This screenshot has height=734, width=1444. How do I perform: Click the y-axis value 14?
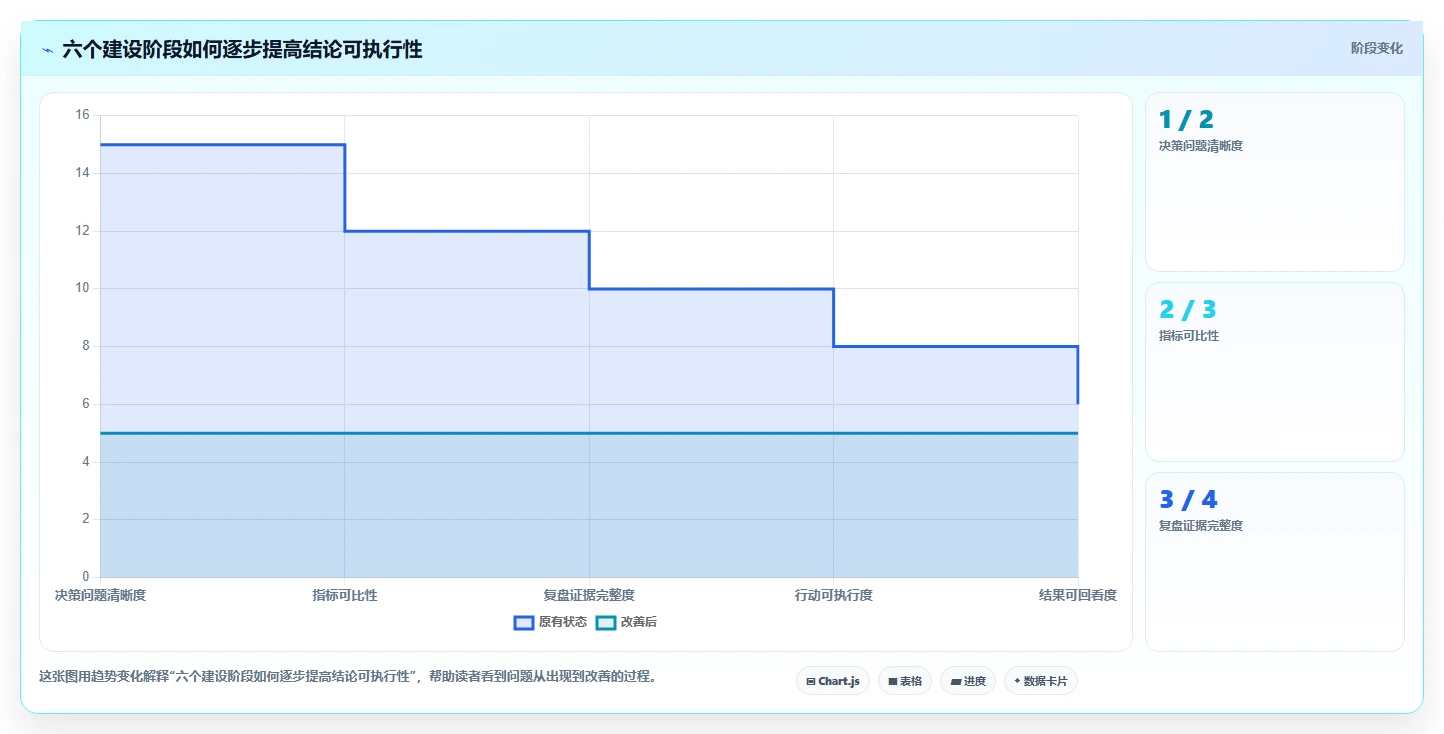point(83,173)
